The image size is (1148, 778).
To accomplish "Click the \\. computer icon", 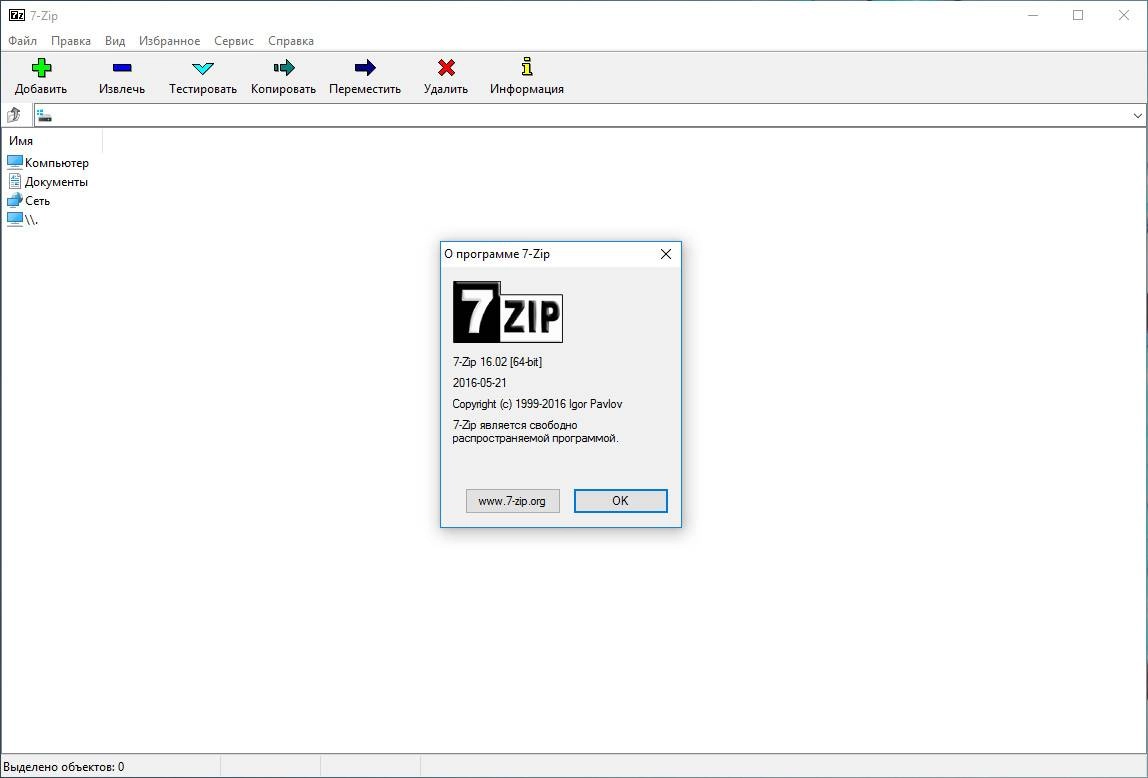I will click(15, 220).
